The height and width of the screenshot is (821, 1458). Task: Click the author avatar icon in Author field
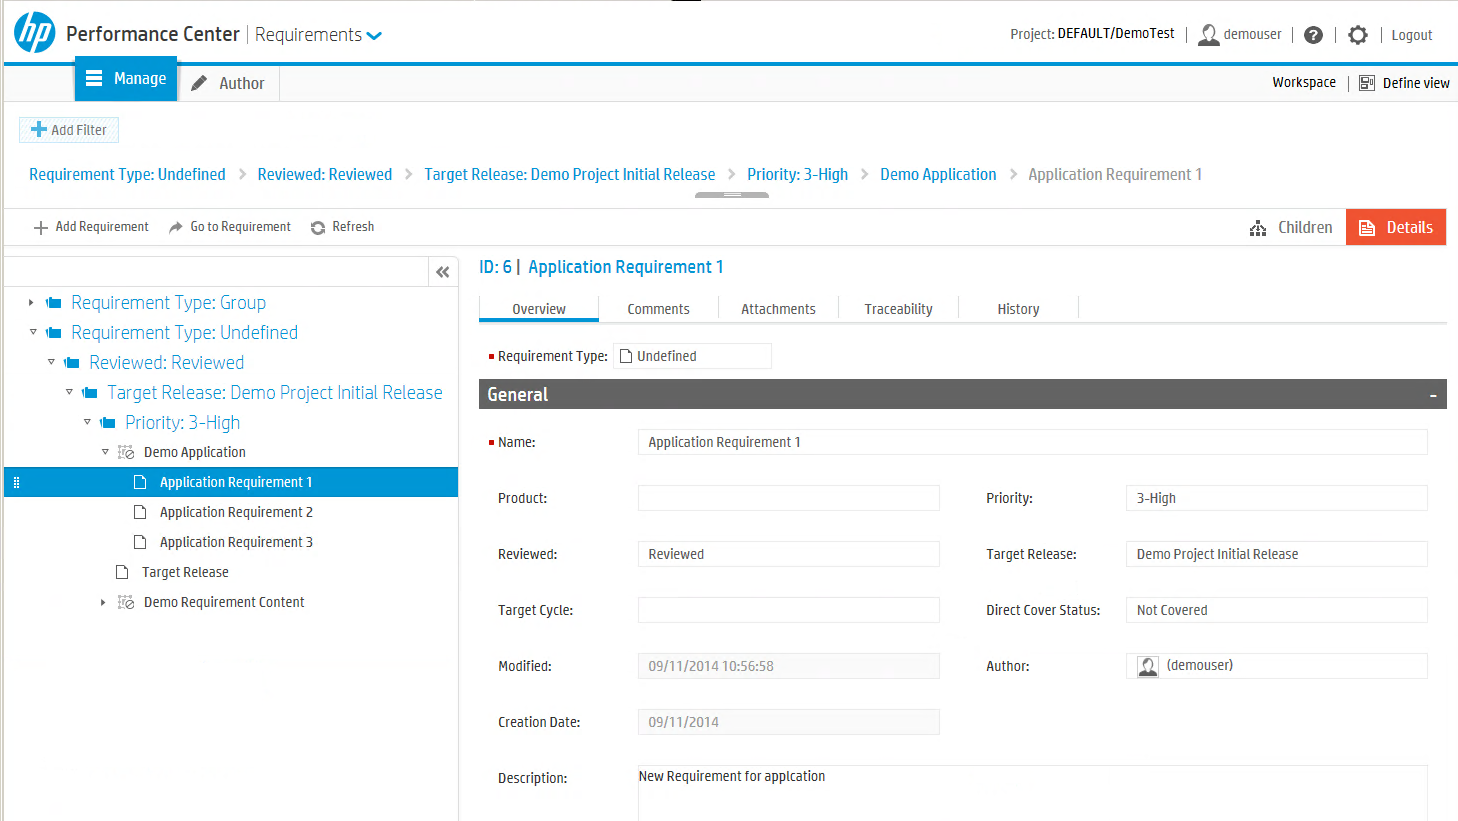click(x=1148, y=666)
